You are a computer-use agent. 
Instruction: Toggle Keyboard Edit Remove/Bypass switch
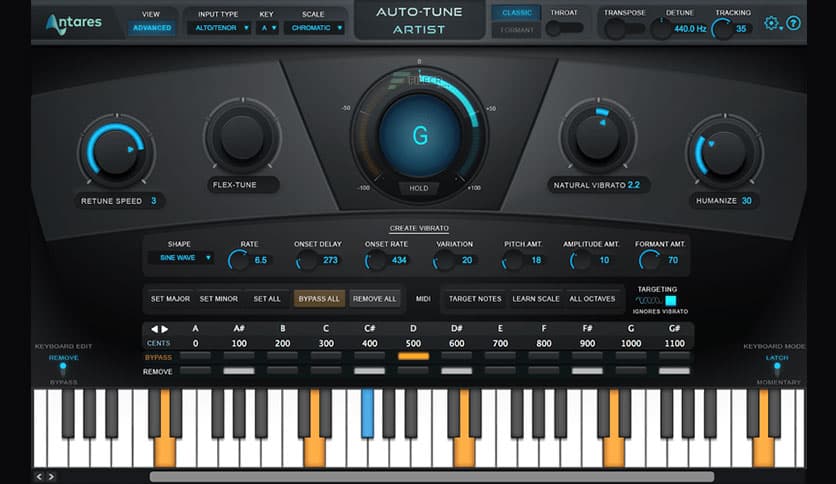coord(63,369)
